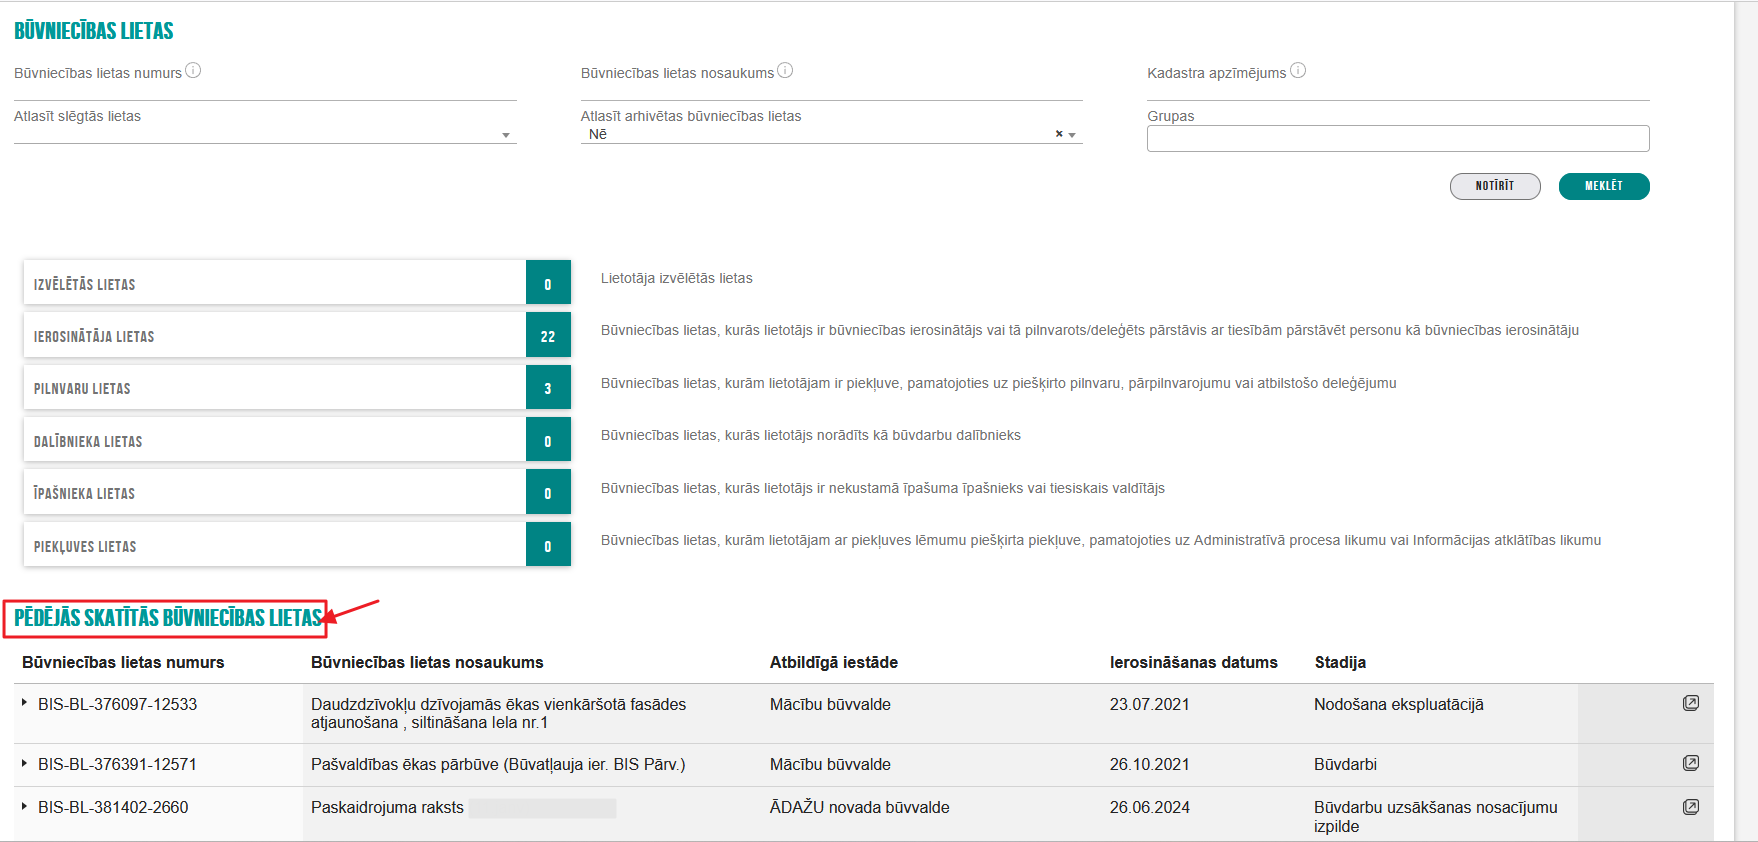
Task: Open the Izvēlētās lietas category
Action: click(297, 283)
